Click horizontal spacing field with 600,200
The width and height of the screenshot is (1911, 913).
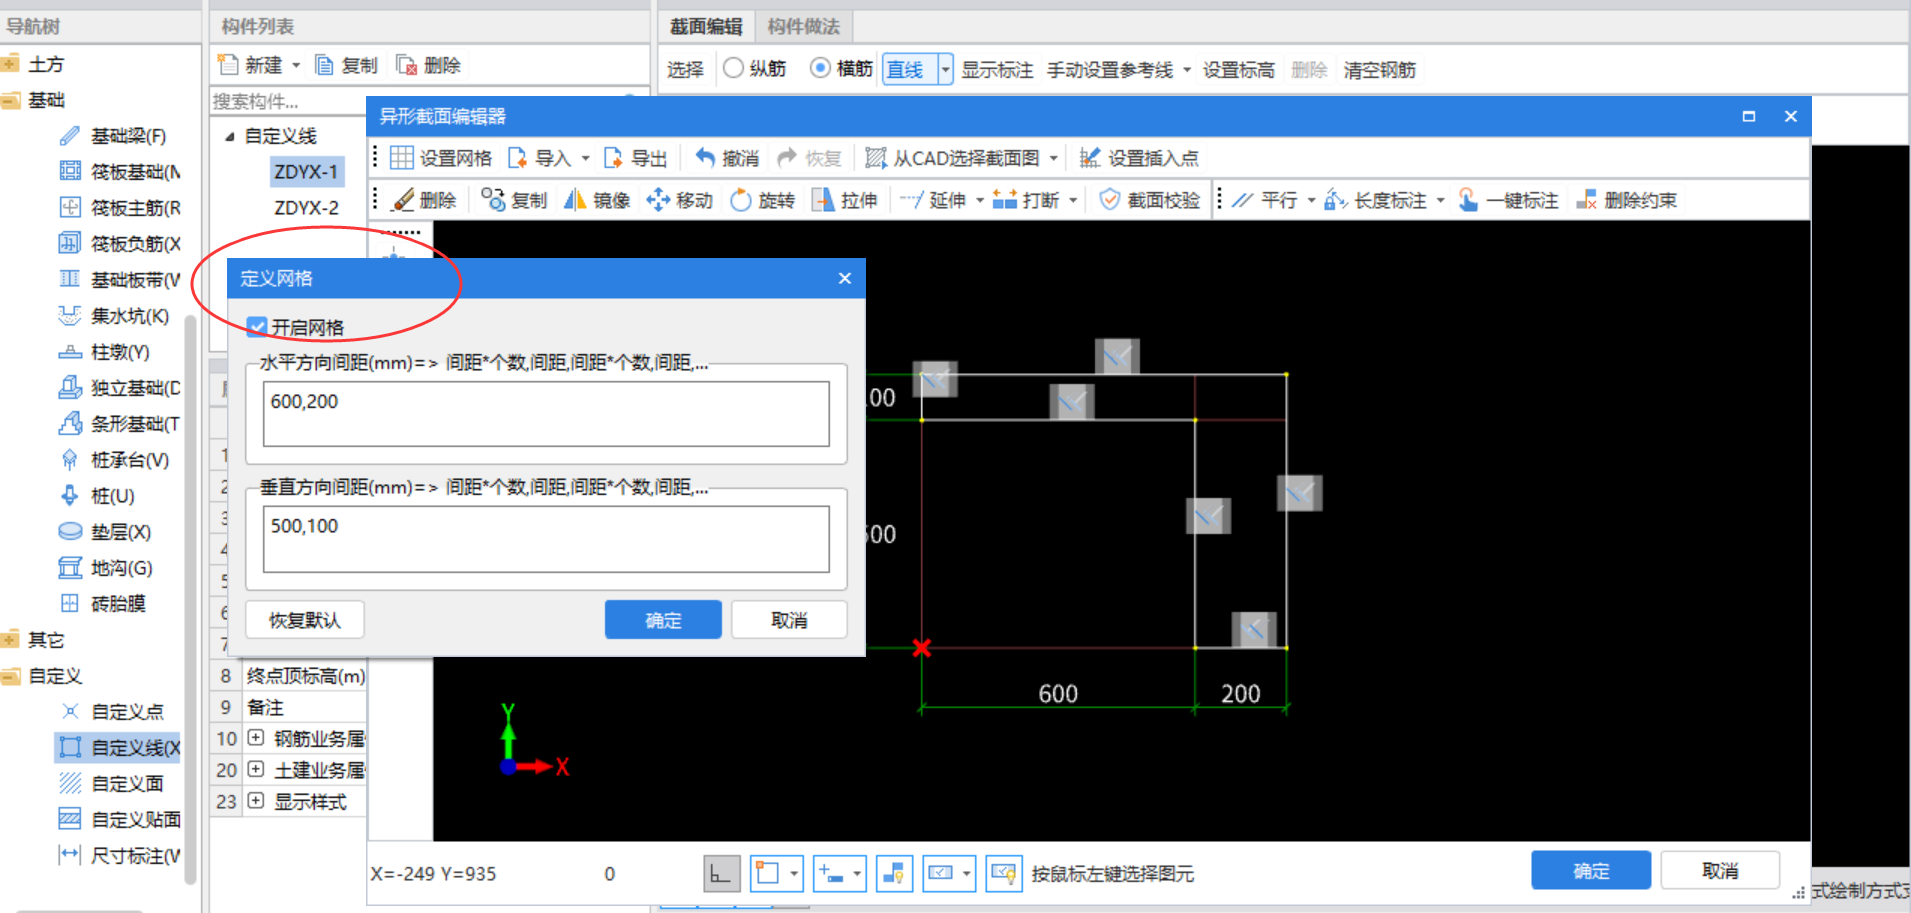546,413
